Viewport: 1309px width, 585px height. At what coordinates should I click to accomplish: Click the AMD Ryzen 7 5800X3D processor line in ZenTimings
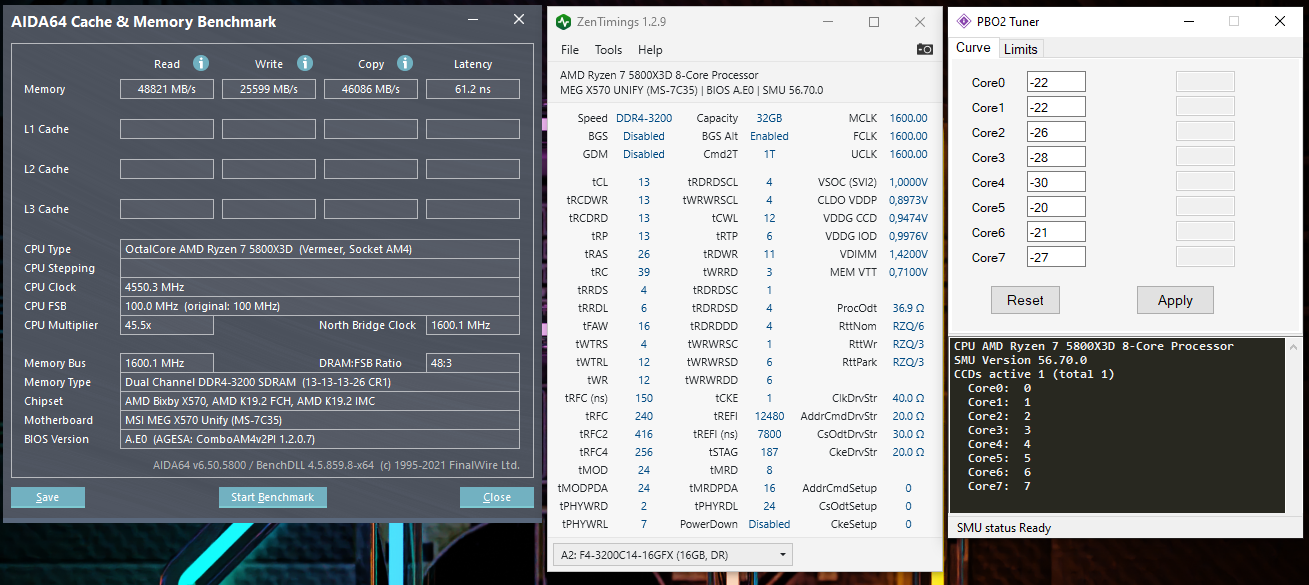pyautogui.click(x=660, y=75)
